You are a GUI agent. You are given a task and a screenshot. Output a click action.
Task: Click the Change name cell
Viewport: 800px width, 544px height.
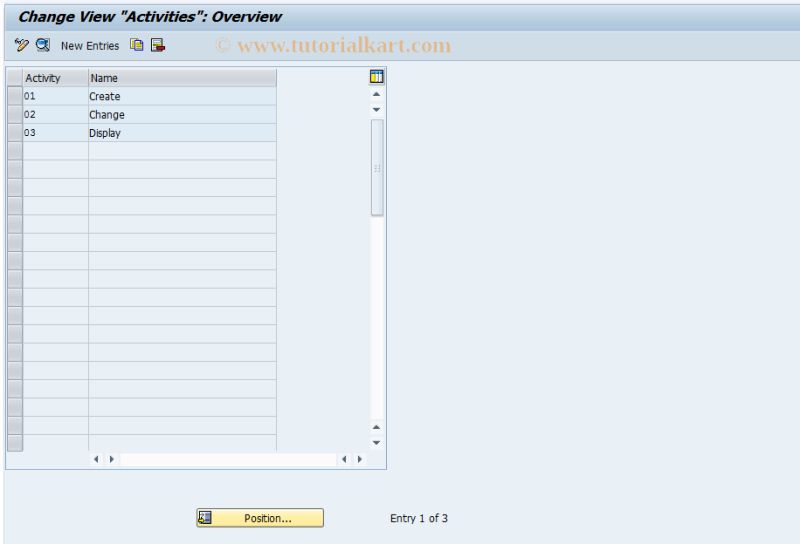pyautogui.click(x=183, y=115)
